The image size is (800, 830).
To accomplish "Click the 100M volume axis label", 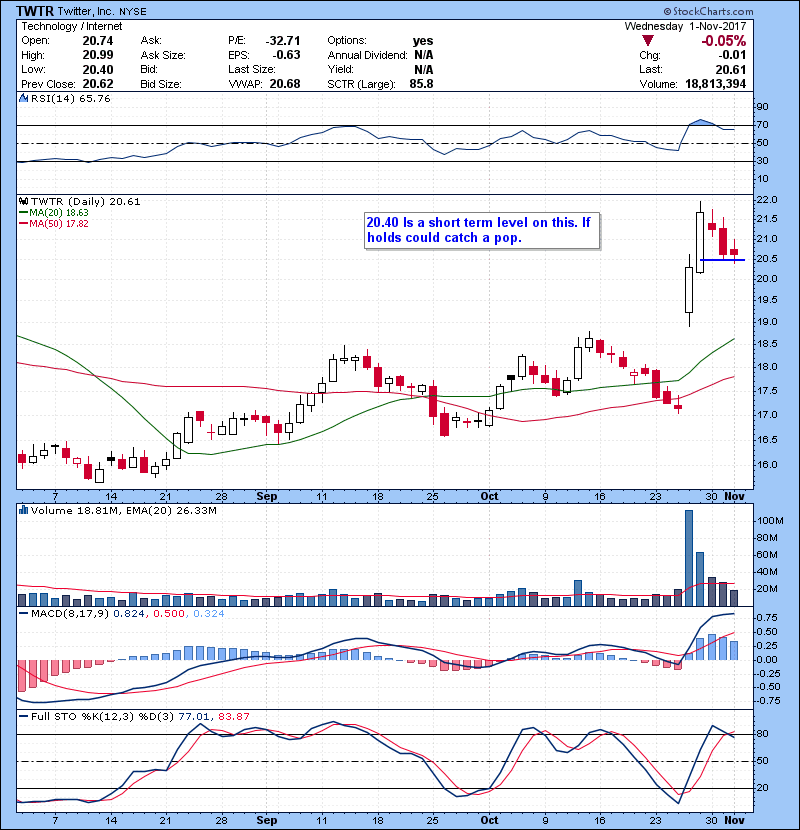I will click(770, 521).
